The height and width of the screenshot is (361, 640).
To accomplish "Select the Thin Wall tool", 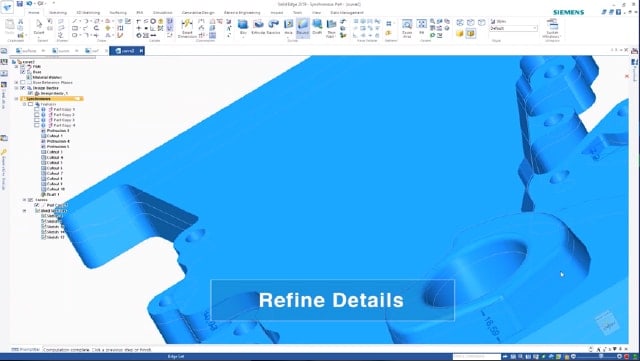I will tap(331, 28).
